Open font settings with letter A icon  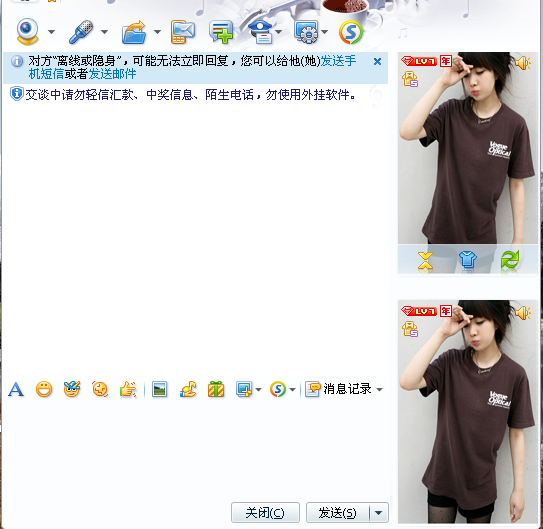coord(16,389)
